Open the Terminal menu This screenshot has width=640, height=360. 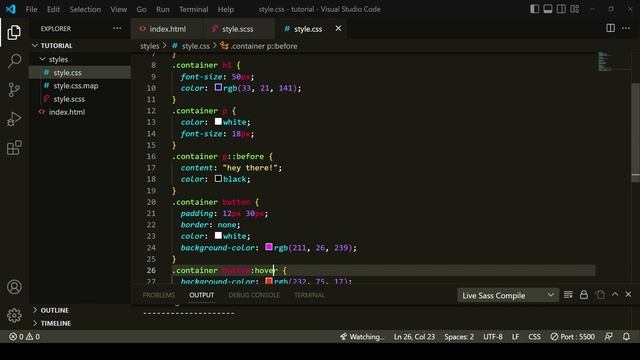click(193, 9)
